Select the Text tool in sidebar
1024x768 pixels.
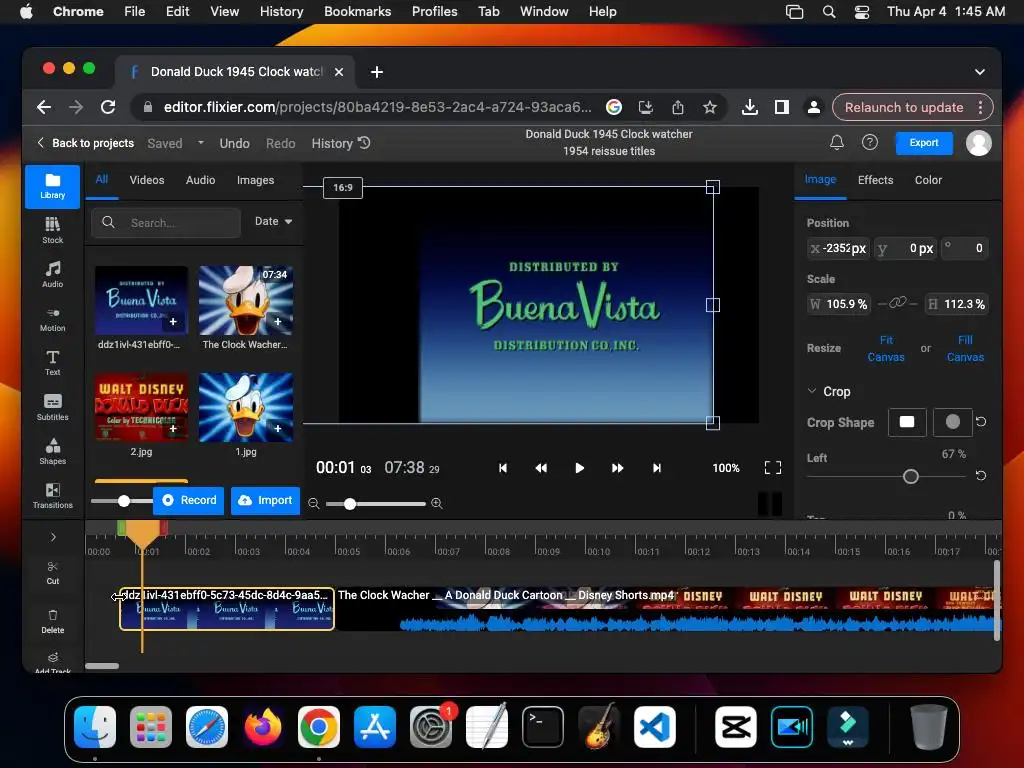pyautogui.click(x=52, y=362)
